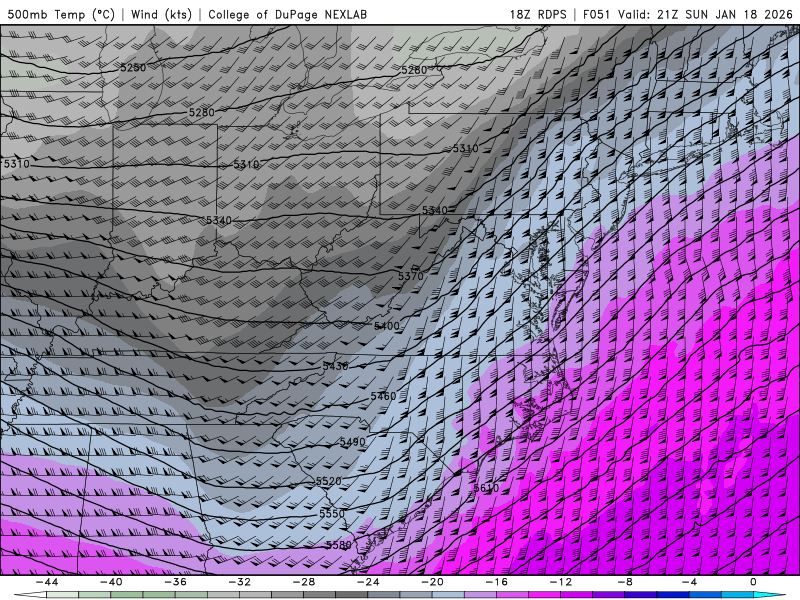Screen dimensions: 800x600
Task: Select the 5400 height contour label
Action: pos(387,326)
